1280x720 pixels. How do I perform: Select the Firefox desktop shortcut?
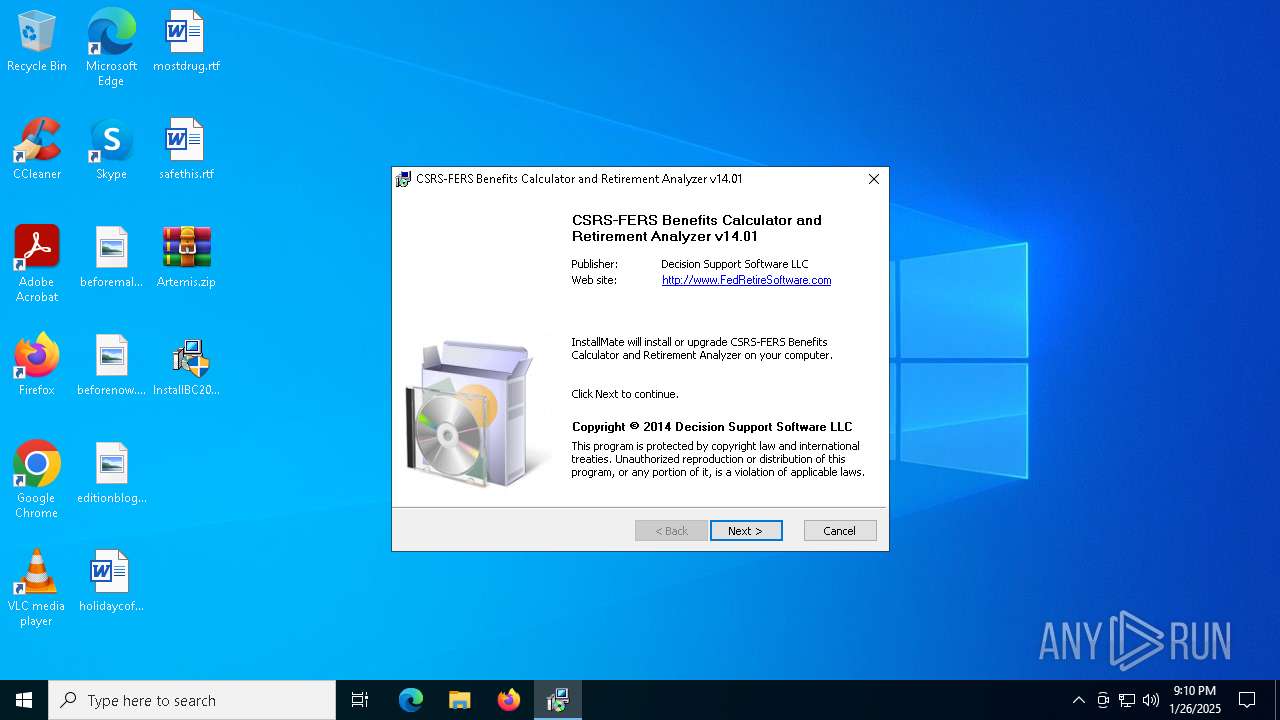click(x=37, y=365)
